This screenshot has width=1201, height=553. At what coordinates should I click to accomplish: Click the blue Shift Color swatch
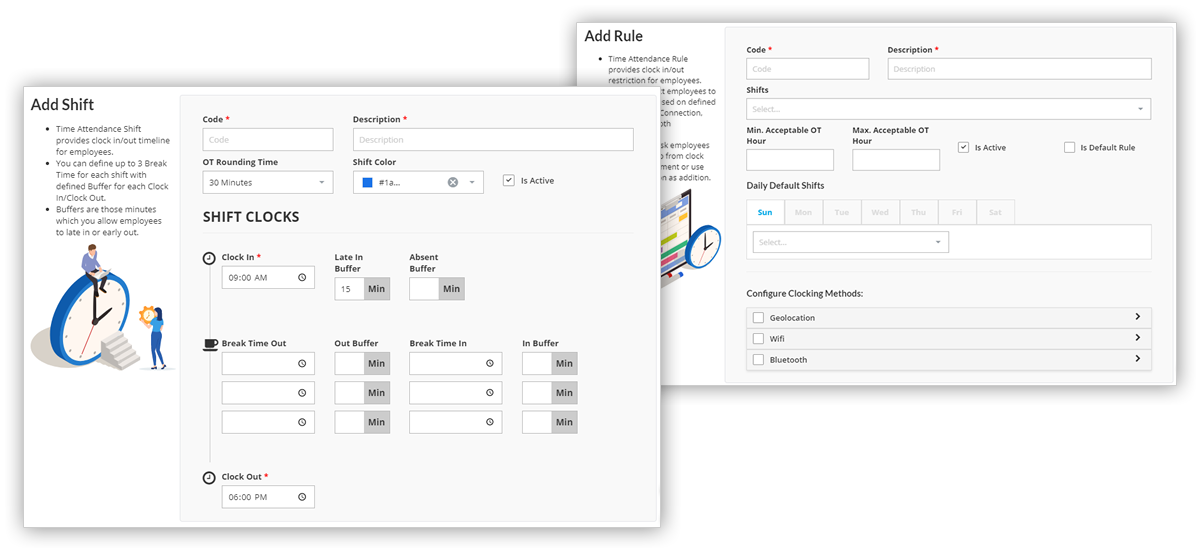coord(368,182)
